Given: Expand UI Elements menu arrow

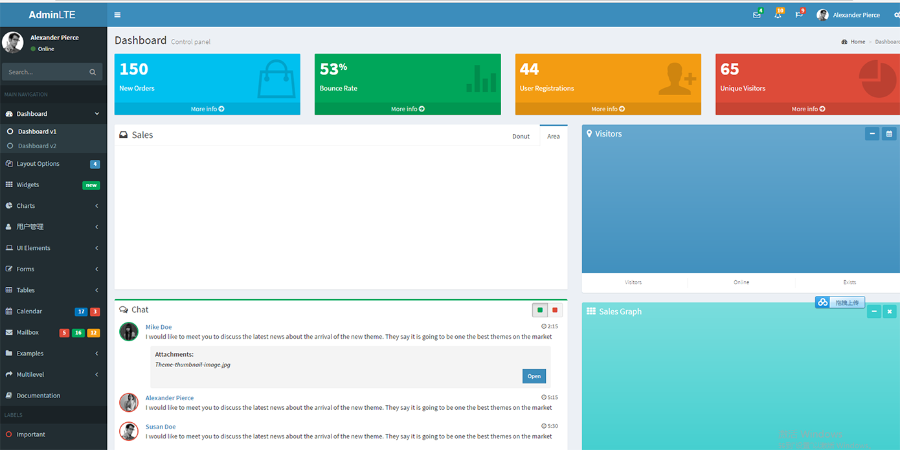Looking at the screenshot, I should pos(96,248).
